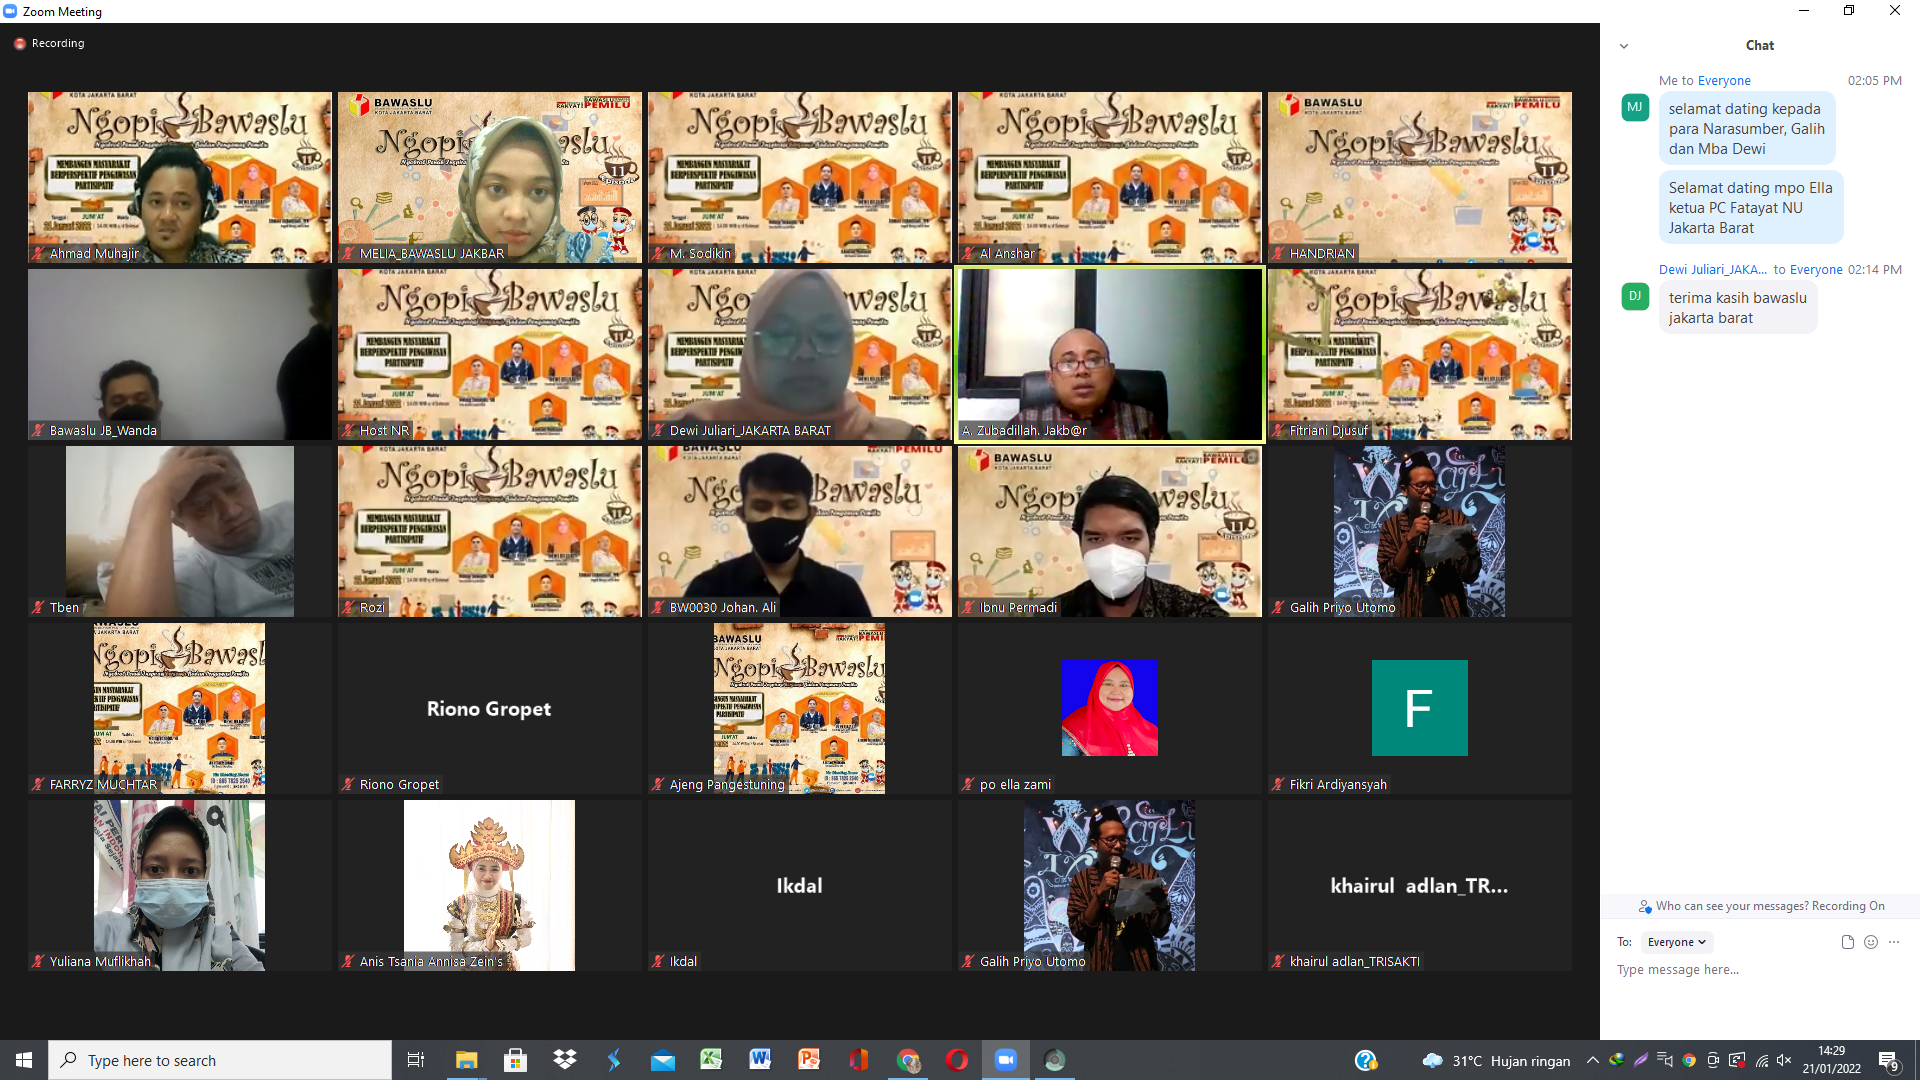The width and height of the screenshot is (1920, 1080).
Task: Click the MJ avatar in chat
Action: pos(1635,107)
